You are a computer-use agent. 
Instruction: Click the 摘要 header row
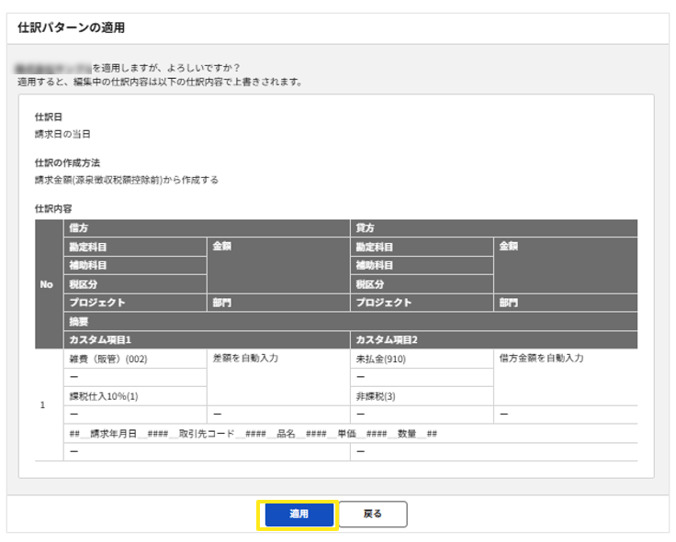[351, 321]
